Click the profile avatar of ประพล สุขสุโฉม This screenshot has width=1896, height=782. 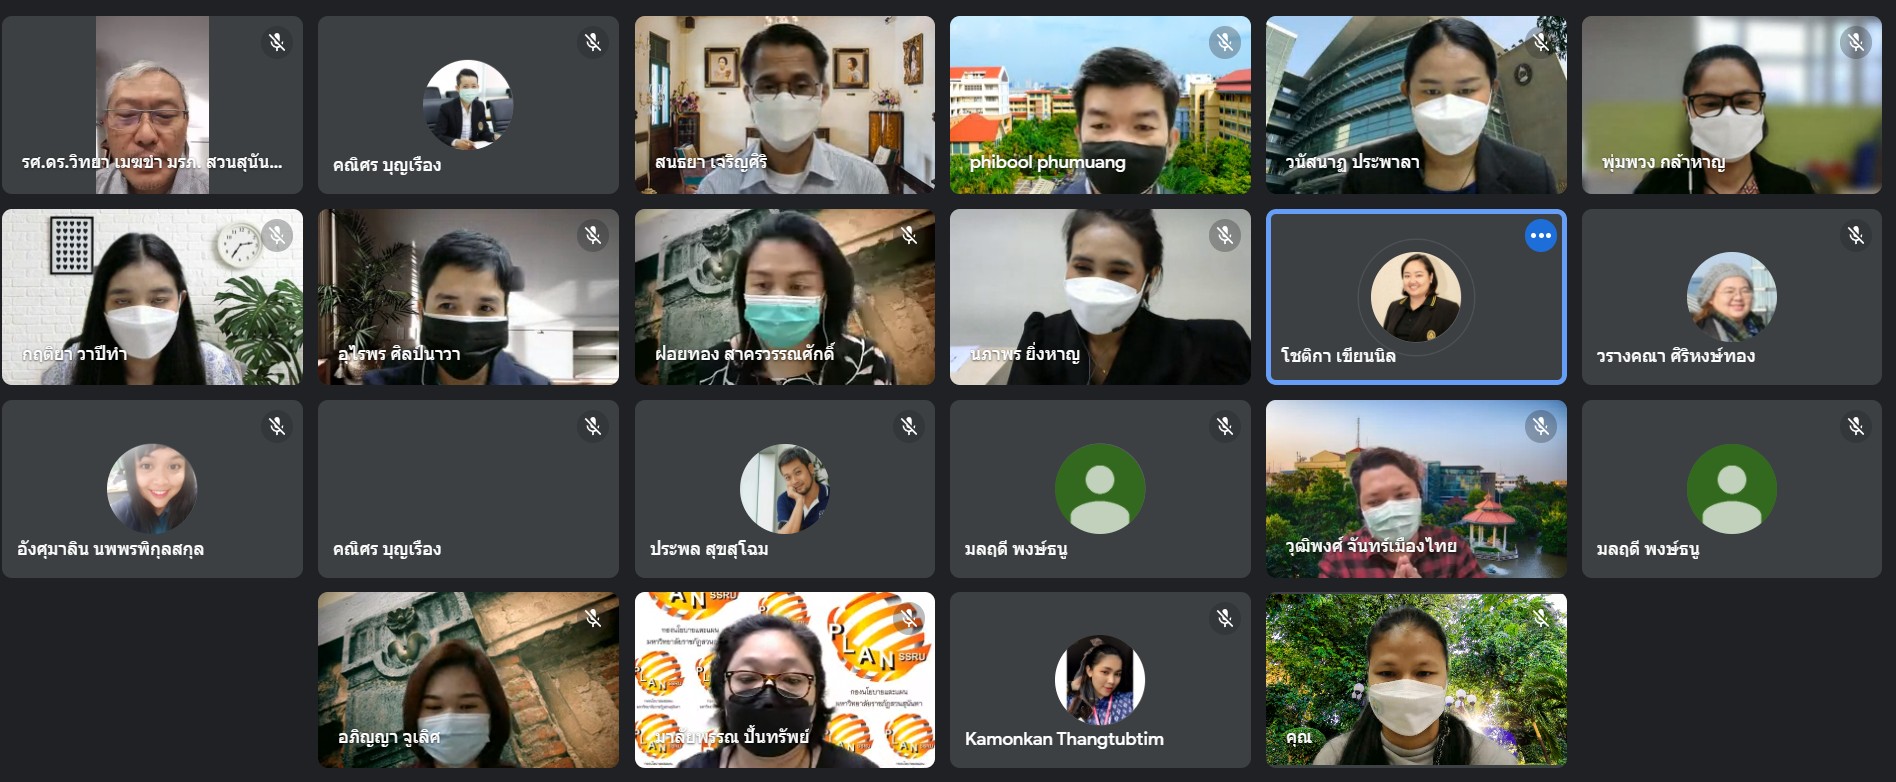784,489
